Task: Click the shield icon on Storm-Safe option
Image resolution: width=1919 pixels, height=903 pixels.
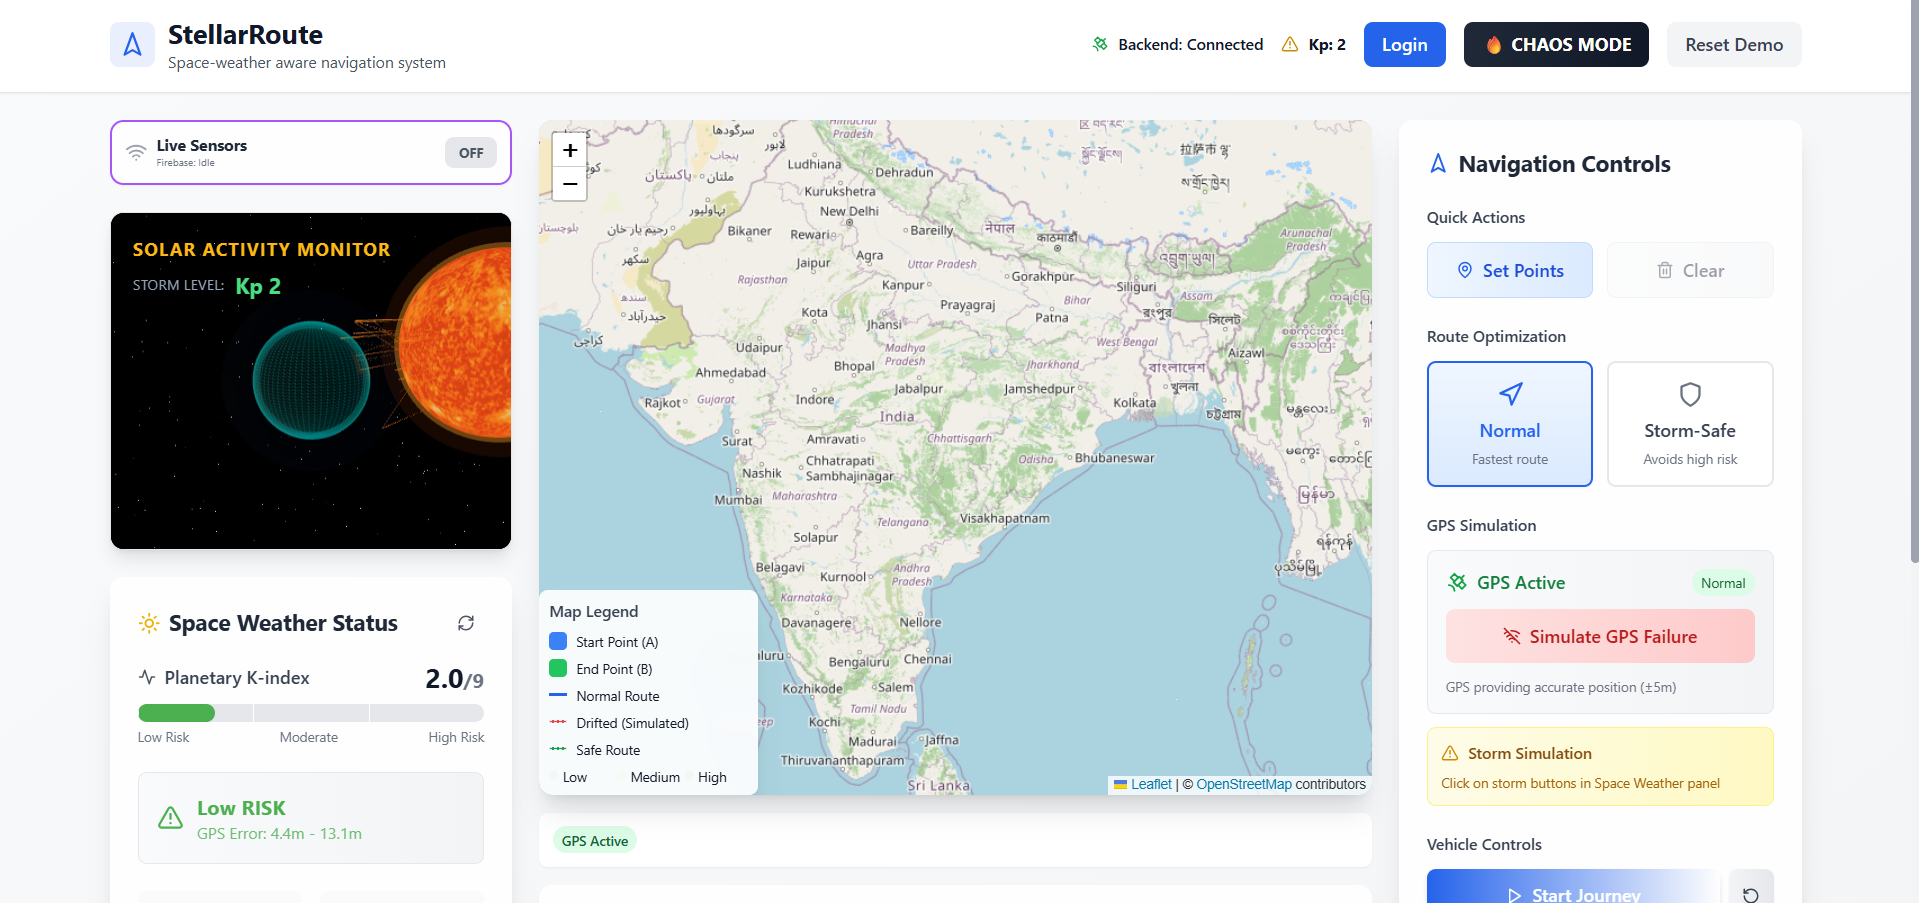Action: [x=1689, y=394]
